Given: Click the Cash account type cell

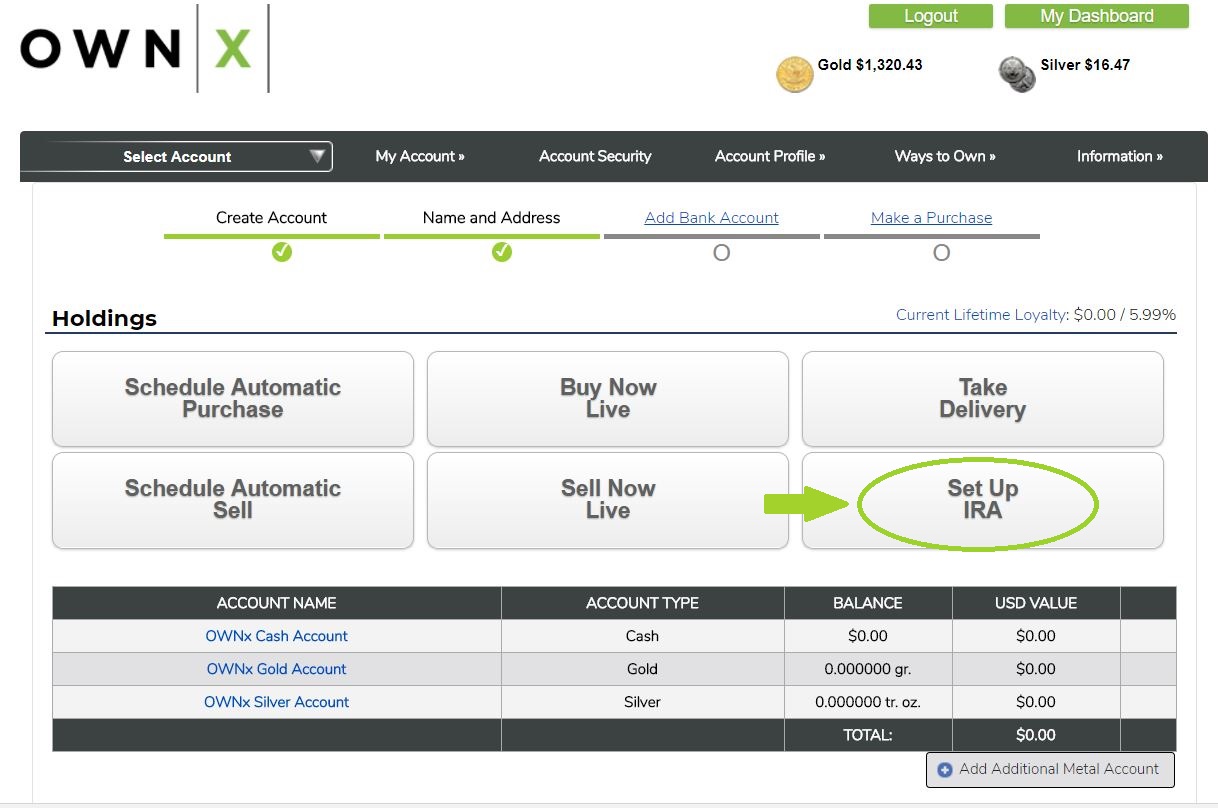Looking at the screenshot, I should tap(643, 636).
